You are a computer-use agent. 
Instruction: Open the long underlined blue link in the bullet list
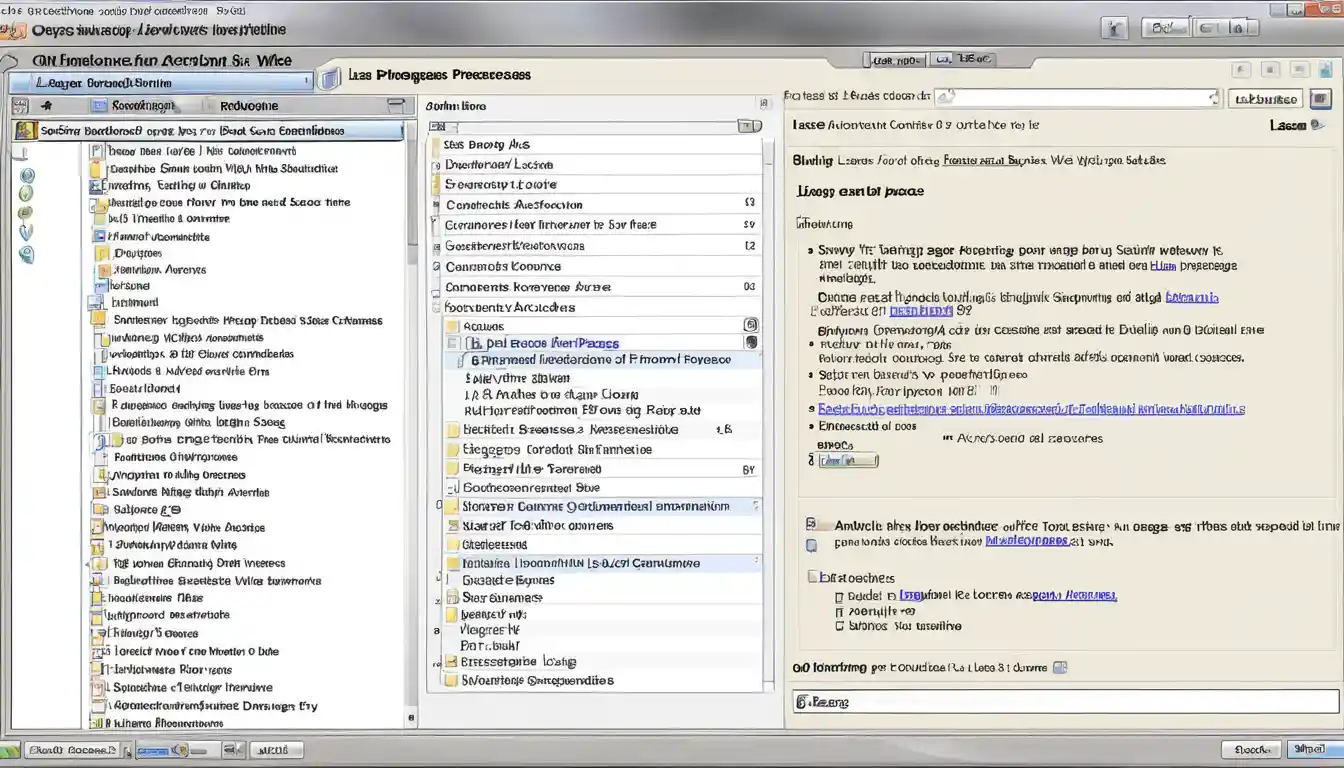pyautogui.click(x=1031, y=409)
